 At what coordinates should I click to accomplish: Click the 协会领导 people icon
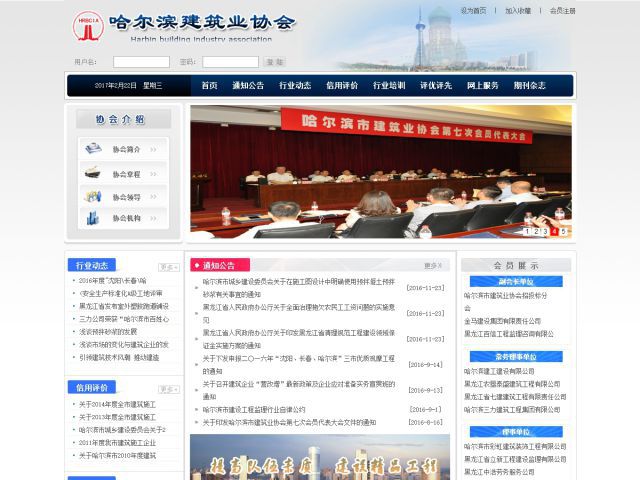[x=94, y=196]
